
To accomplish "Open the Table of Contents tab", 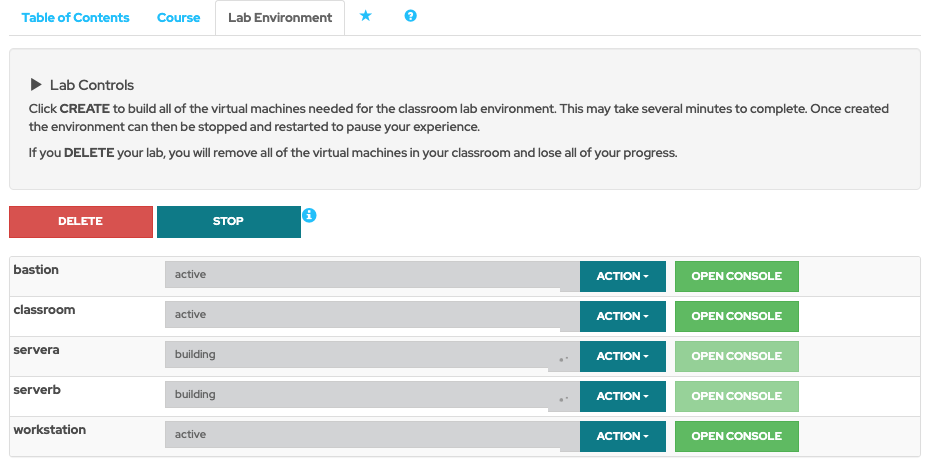I will tap(75, 18).
